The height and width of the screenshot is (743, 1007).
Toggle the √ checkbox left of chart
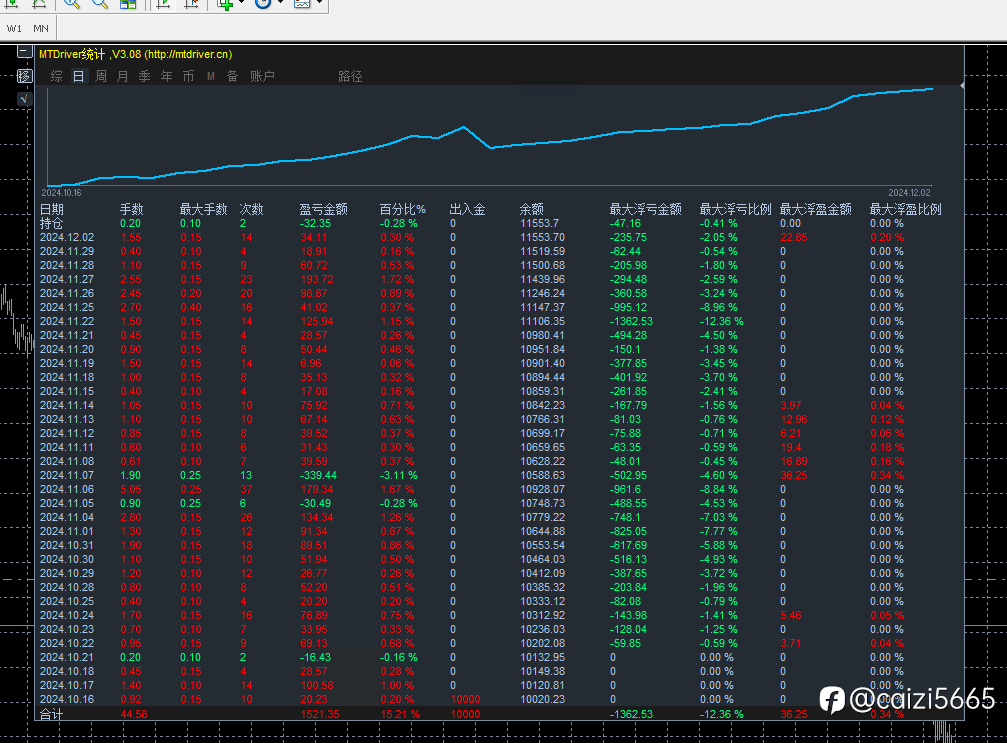pos(25,98)
